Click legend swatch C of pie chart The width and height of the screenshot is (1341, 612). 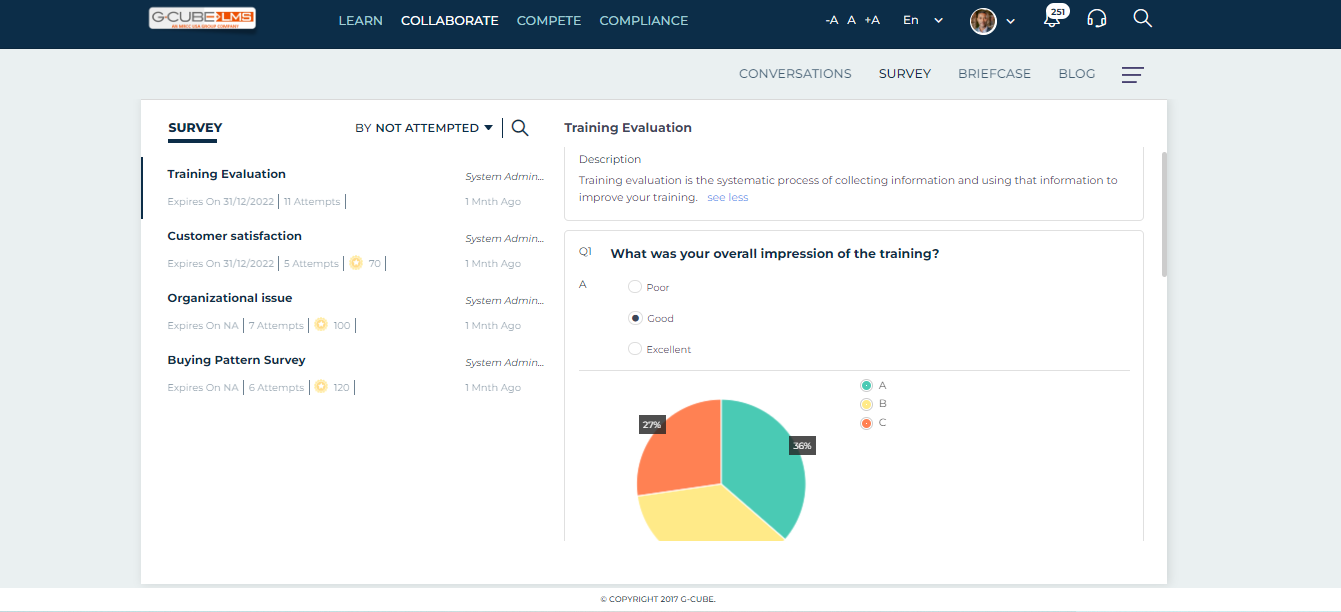866,423
